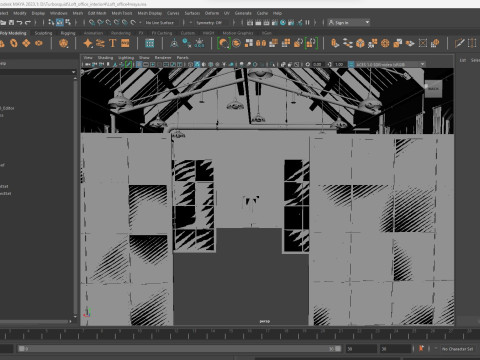Screen dimensions: 480x360
Task: Click the playback range slider bar
Action: (180, 349)
